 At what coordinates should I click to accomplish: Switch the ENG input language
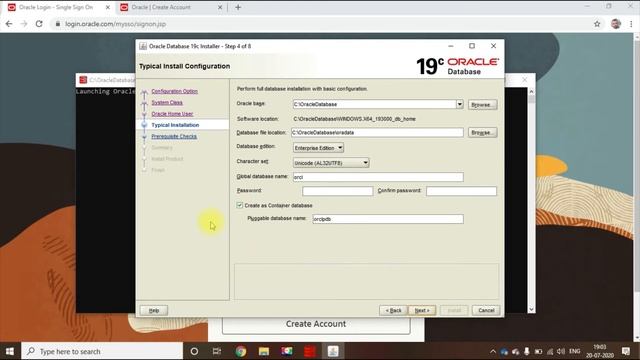pos(575,351)
